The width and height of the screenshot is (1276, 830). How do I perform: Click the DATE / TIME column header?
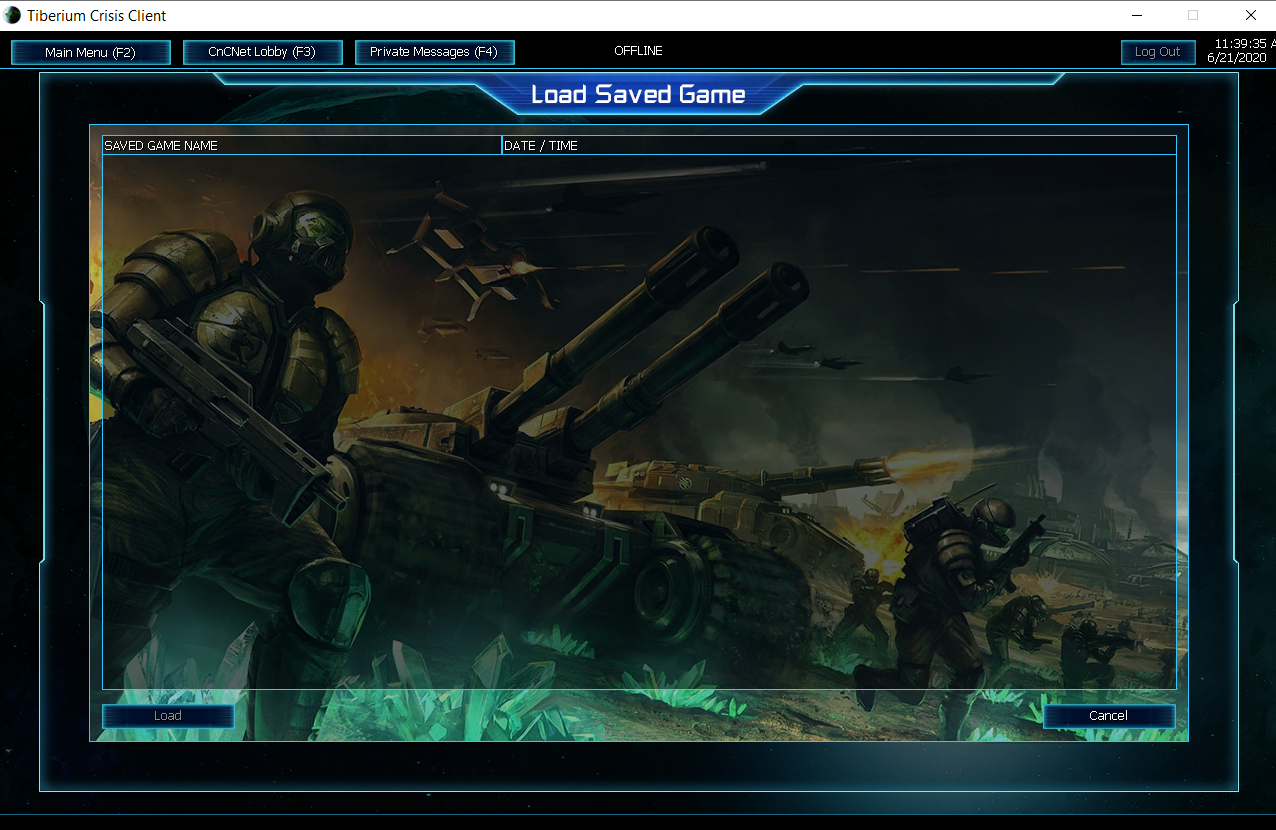click(x=838, y=146)
